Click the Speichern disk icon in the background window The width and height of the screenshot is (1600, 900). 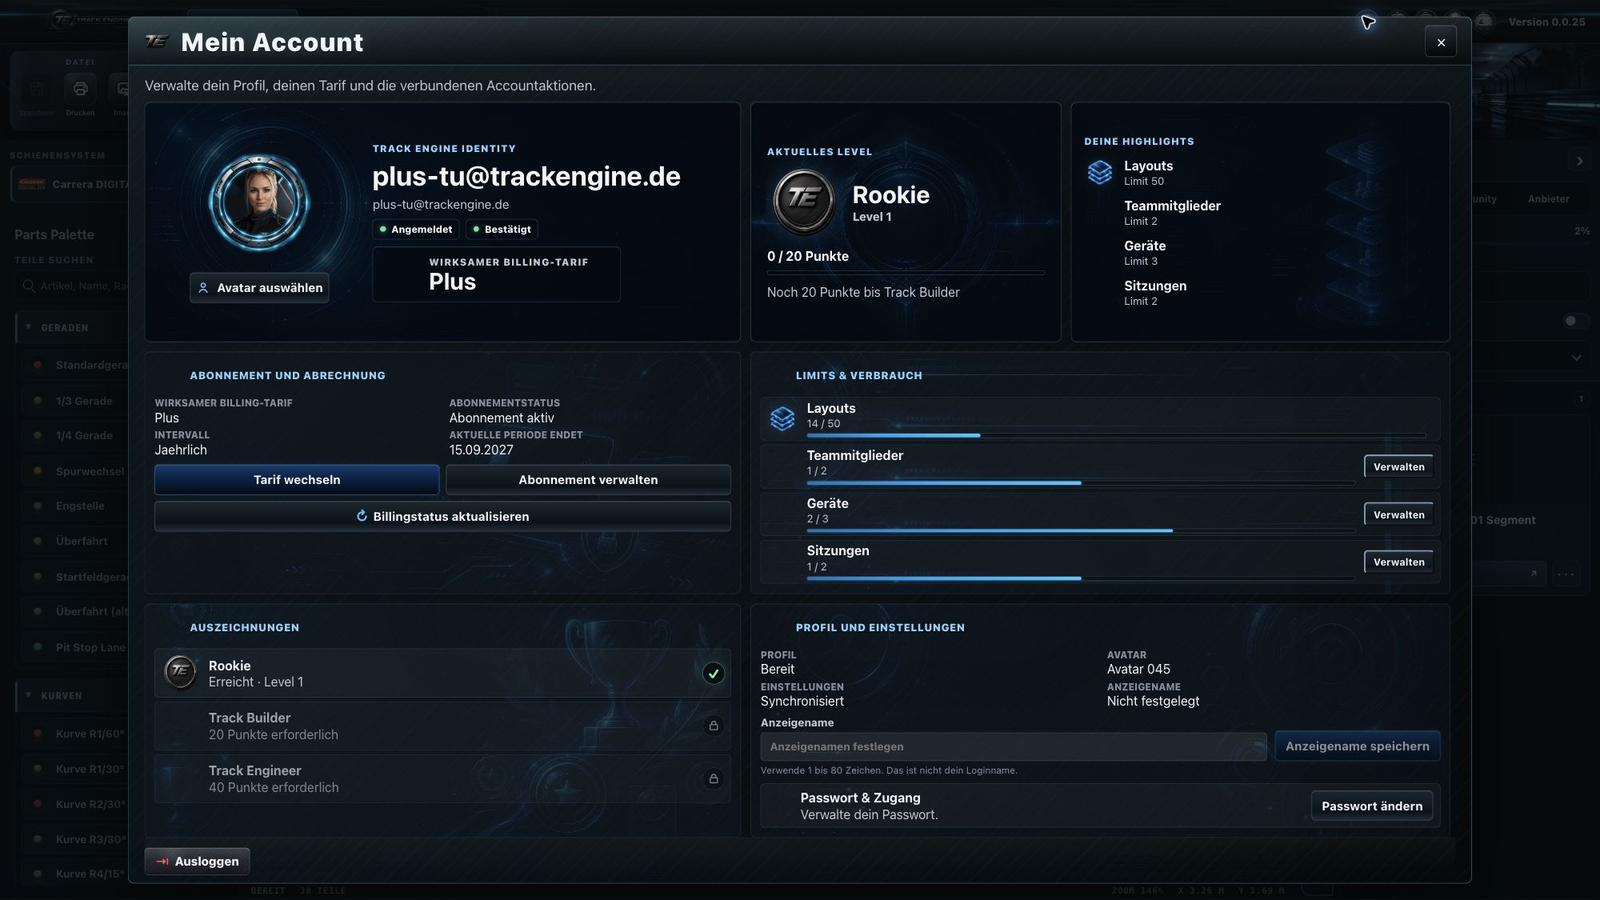point(37,89)
